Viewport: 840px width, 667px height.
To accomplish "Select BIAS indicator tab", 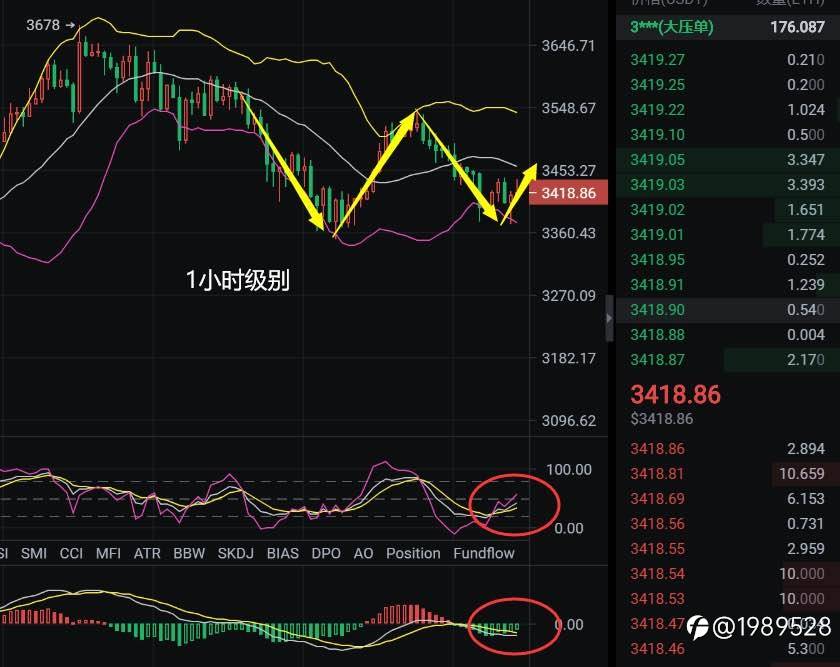I will [283, 553].
